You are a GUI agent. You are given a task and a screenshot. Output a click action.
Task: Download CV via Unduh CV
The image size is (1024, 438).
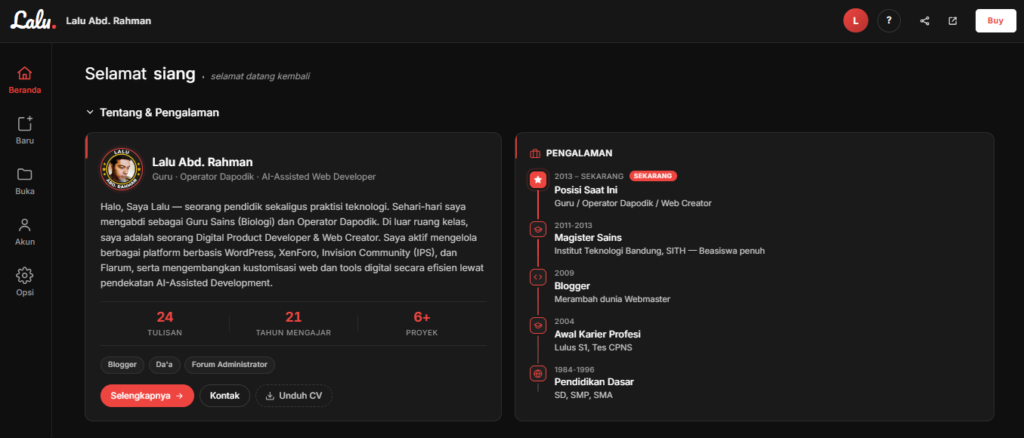[294, 396]
